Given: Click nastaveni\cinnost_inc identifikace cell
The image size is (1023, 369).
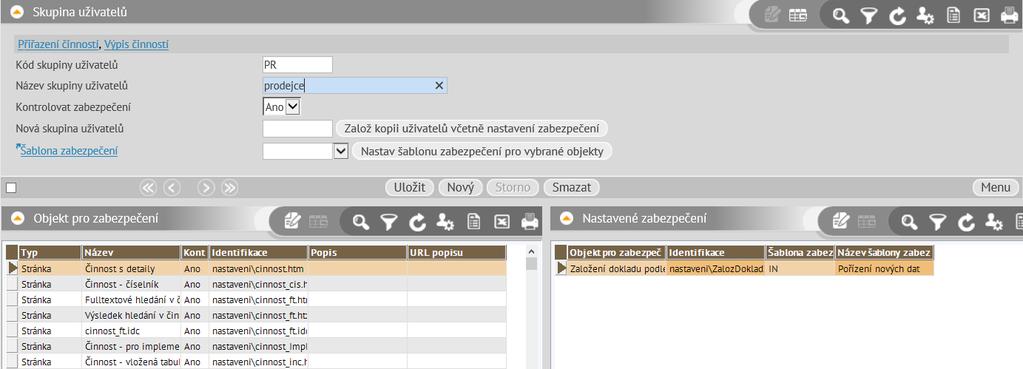Looking at the screenshot, I should [x=258, y=361].
